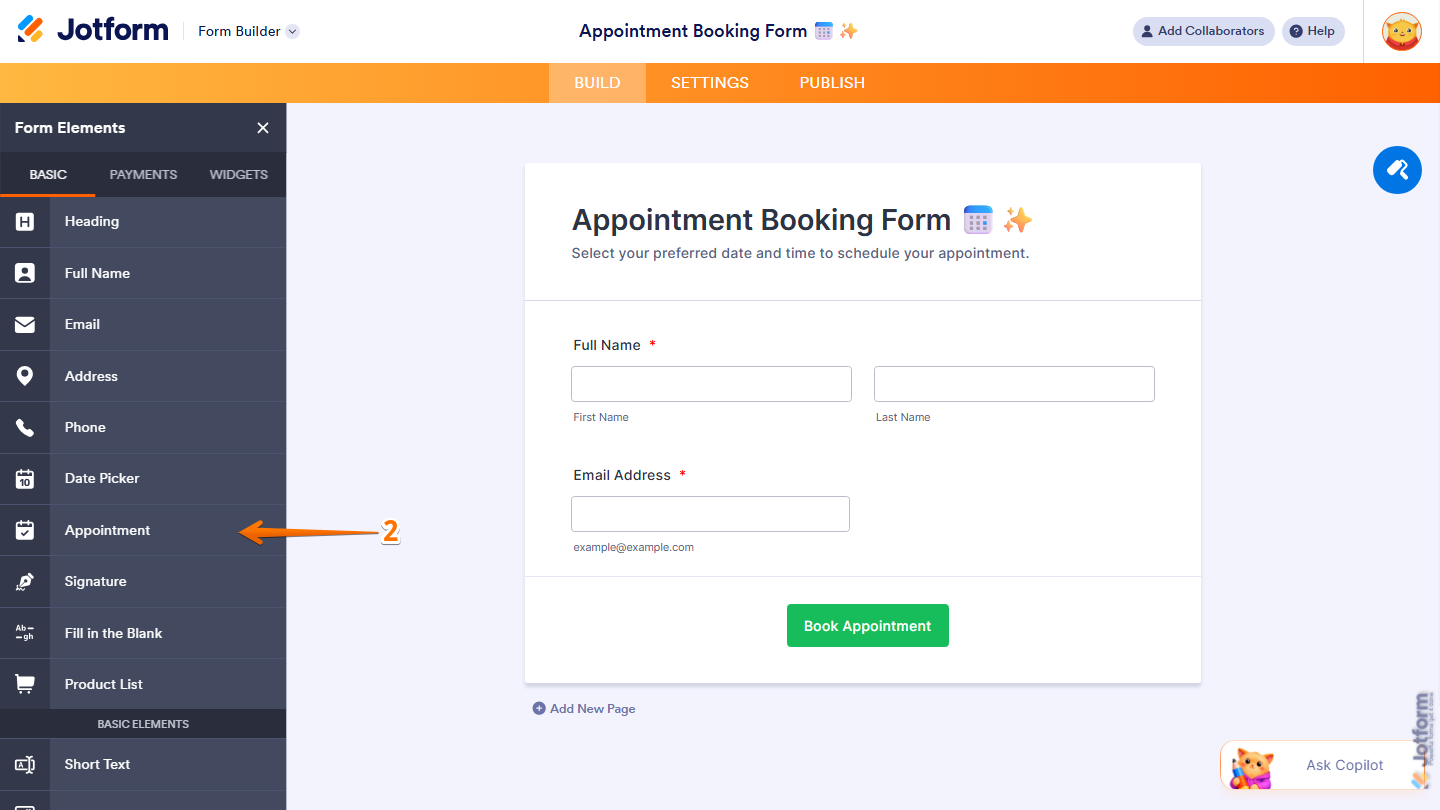Select the Short Text element icon
1440x810 pixels.
(x=24, y=764)
